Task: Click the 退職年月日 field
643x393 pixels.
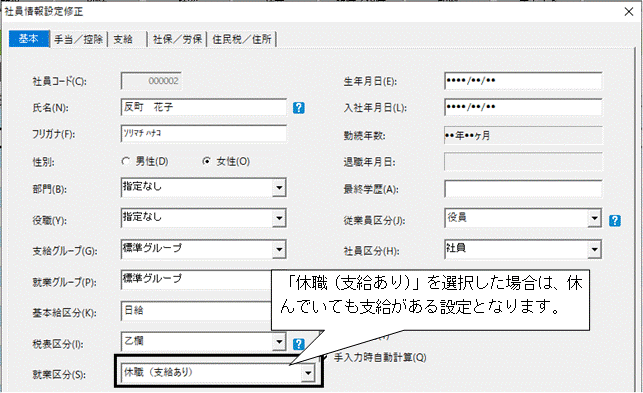Action: pos(523,162)
